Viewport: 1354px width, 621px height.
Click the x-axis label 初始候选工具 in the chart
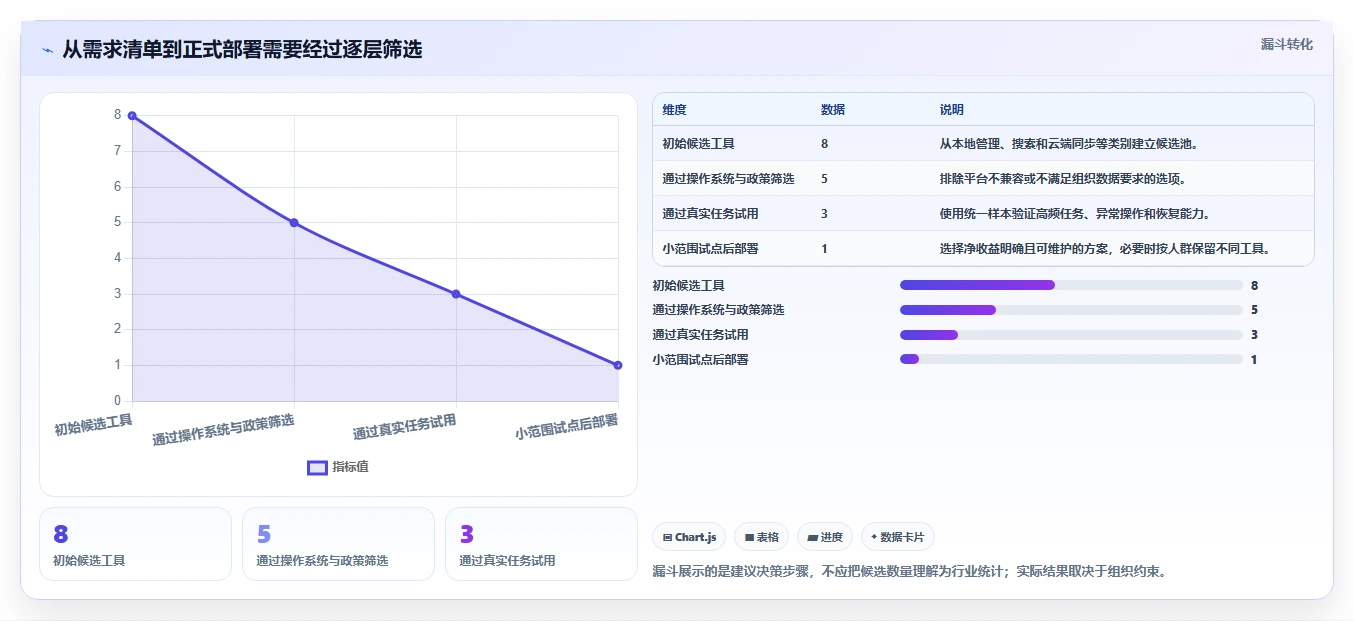[93, 425]
